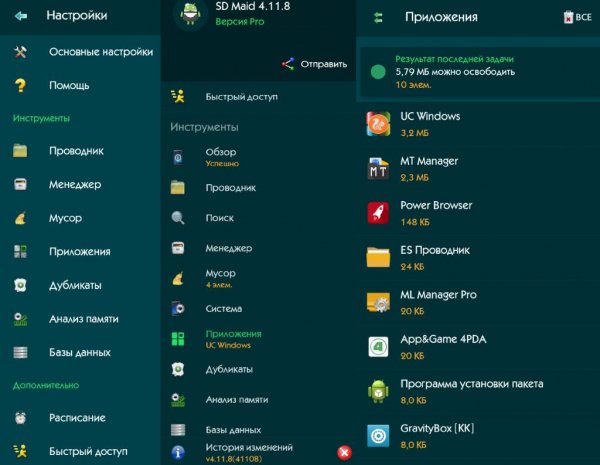Open Мусор 4 элем. entry in drawer
The height and width of the screenshot is (465, 600).
pos(258,278)
